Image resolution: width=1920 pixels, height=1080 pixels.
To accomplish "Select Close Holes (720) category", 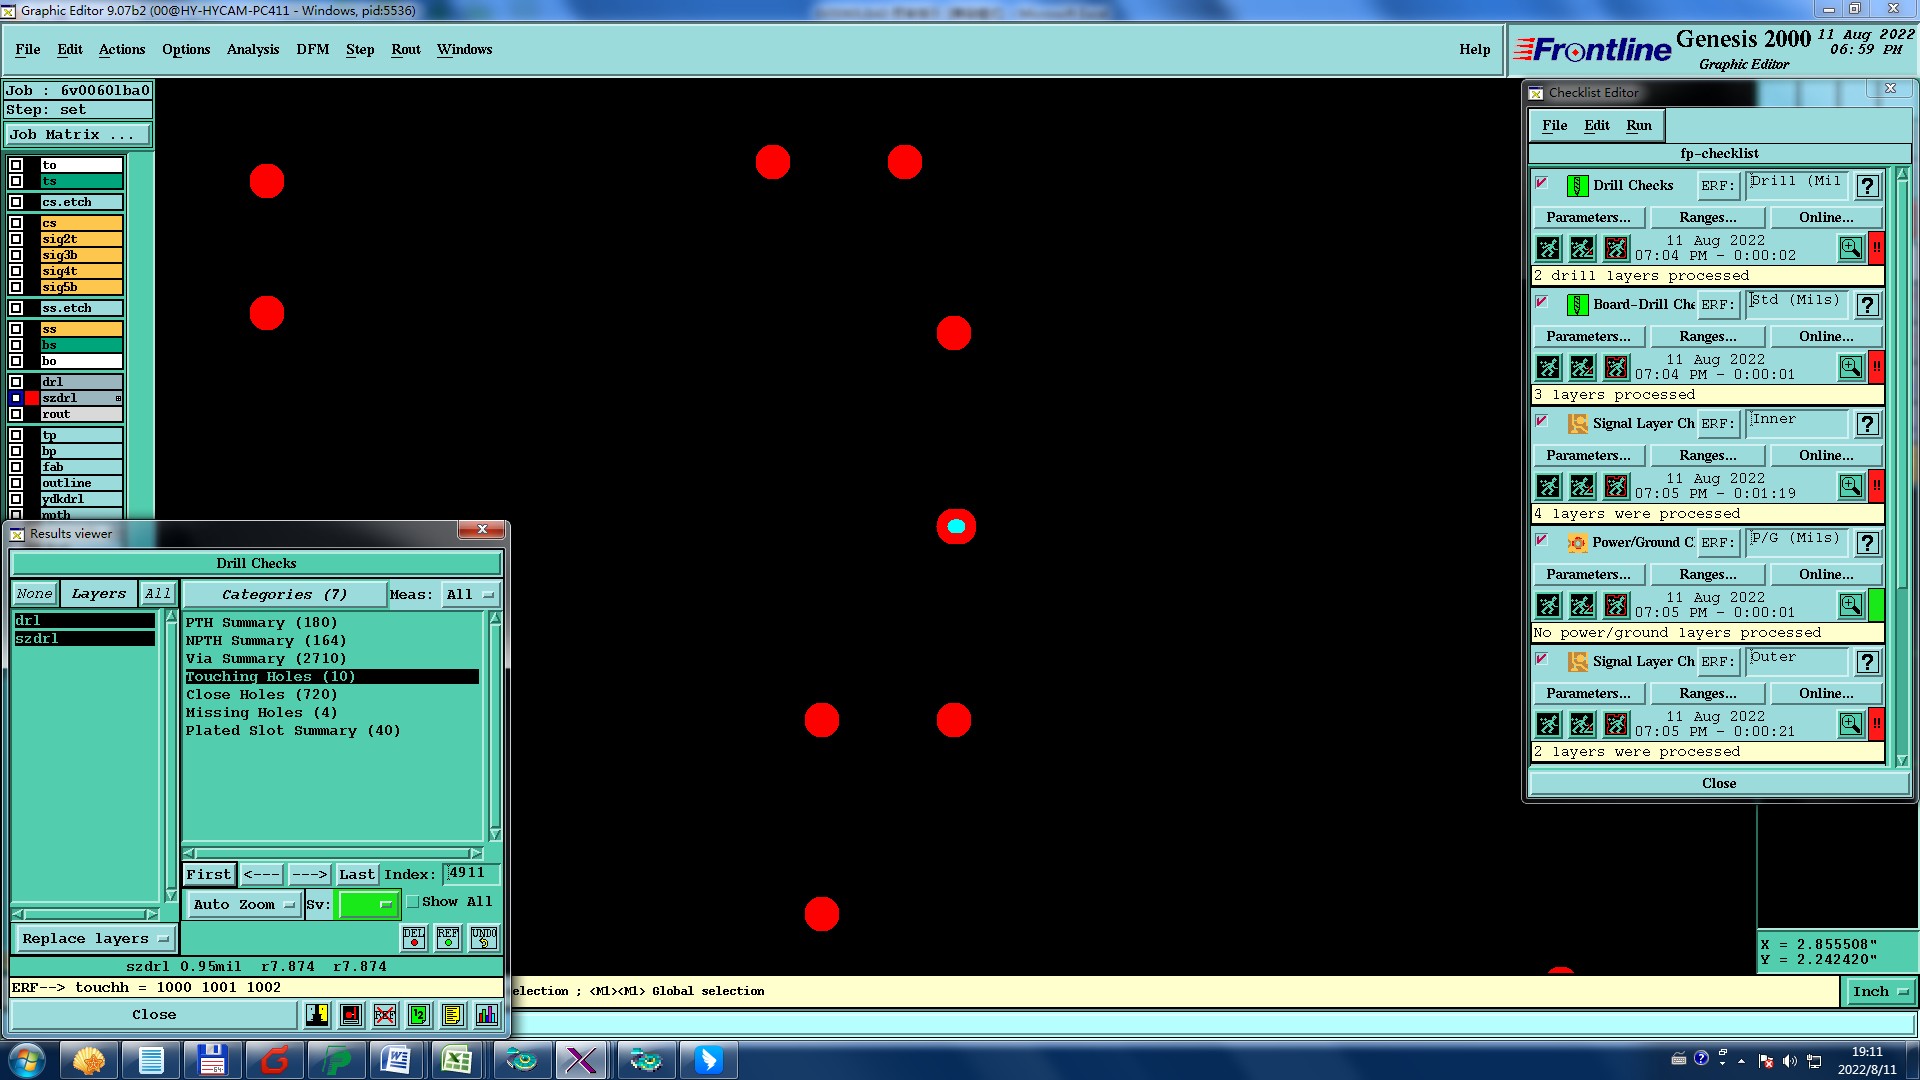I will 261,695.
